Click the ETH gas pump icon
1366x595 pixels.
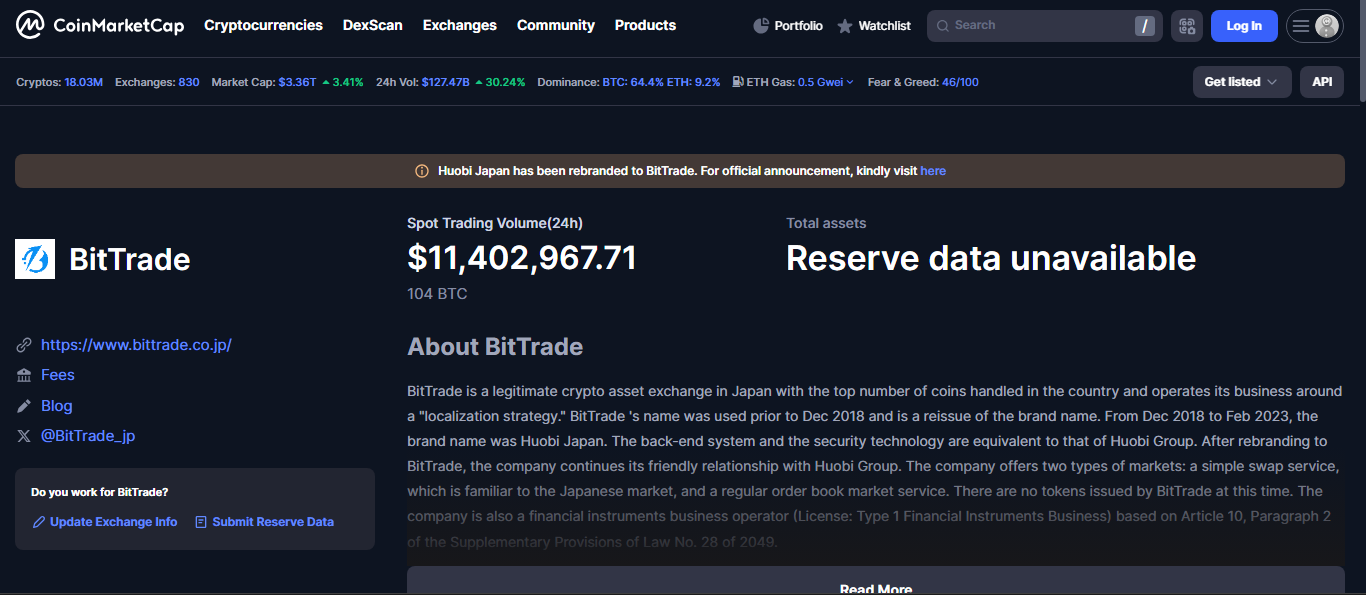click(x=738, y=82)
